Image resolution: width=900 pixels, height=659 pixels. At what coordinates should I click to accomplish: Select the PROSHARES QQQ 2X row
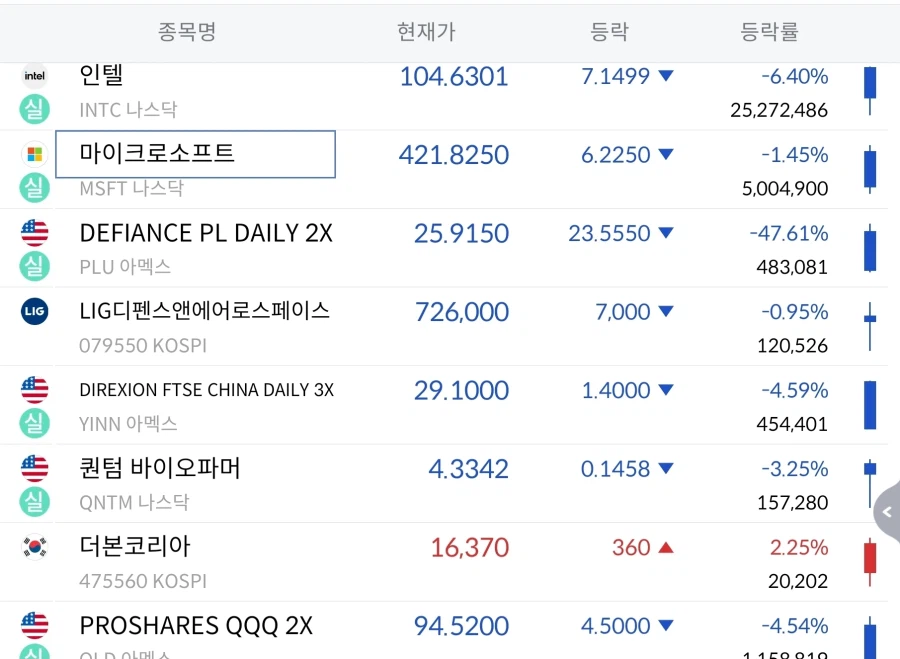point(444,630)
